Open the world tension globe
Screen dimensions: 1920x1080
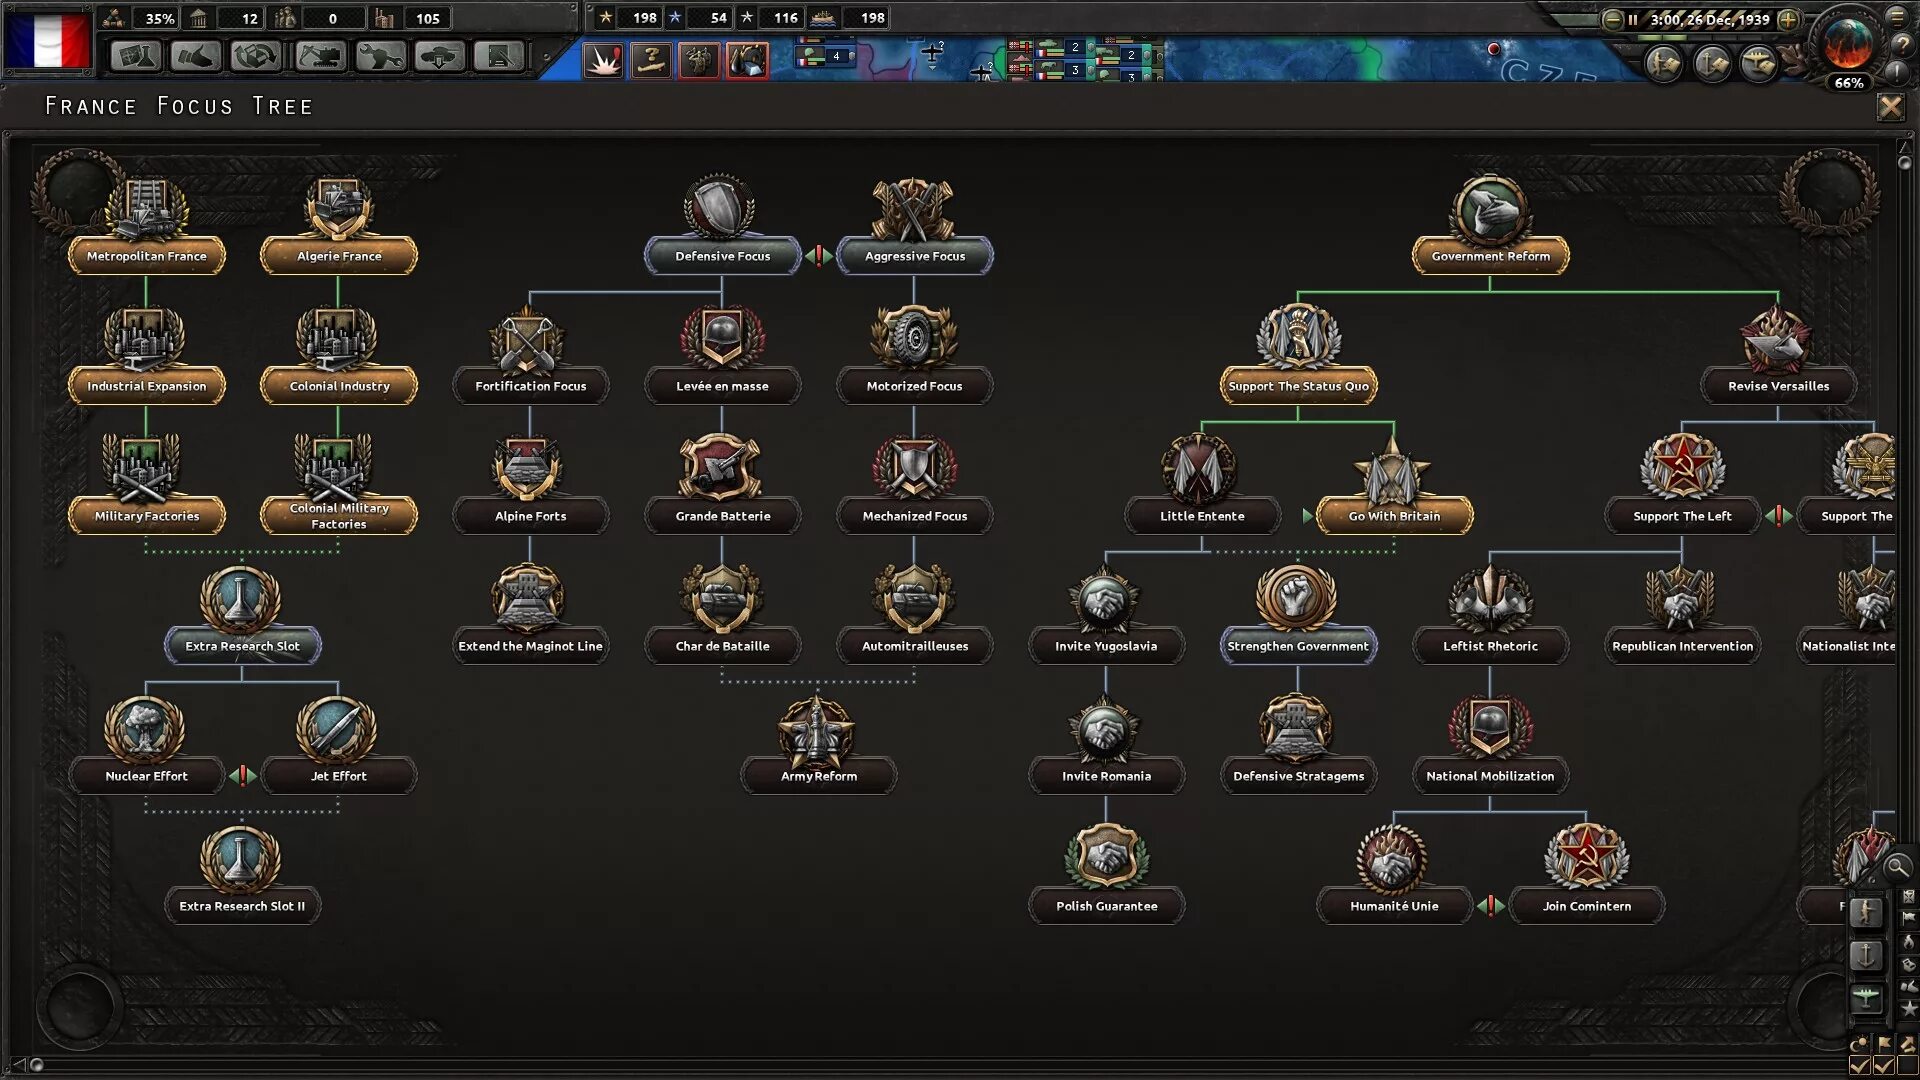pyautogui.click(x=1847, y=44)
